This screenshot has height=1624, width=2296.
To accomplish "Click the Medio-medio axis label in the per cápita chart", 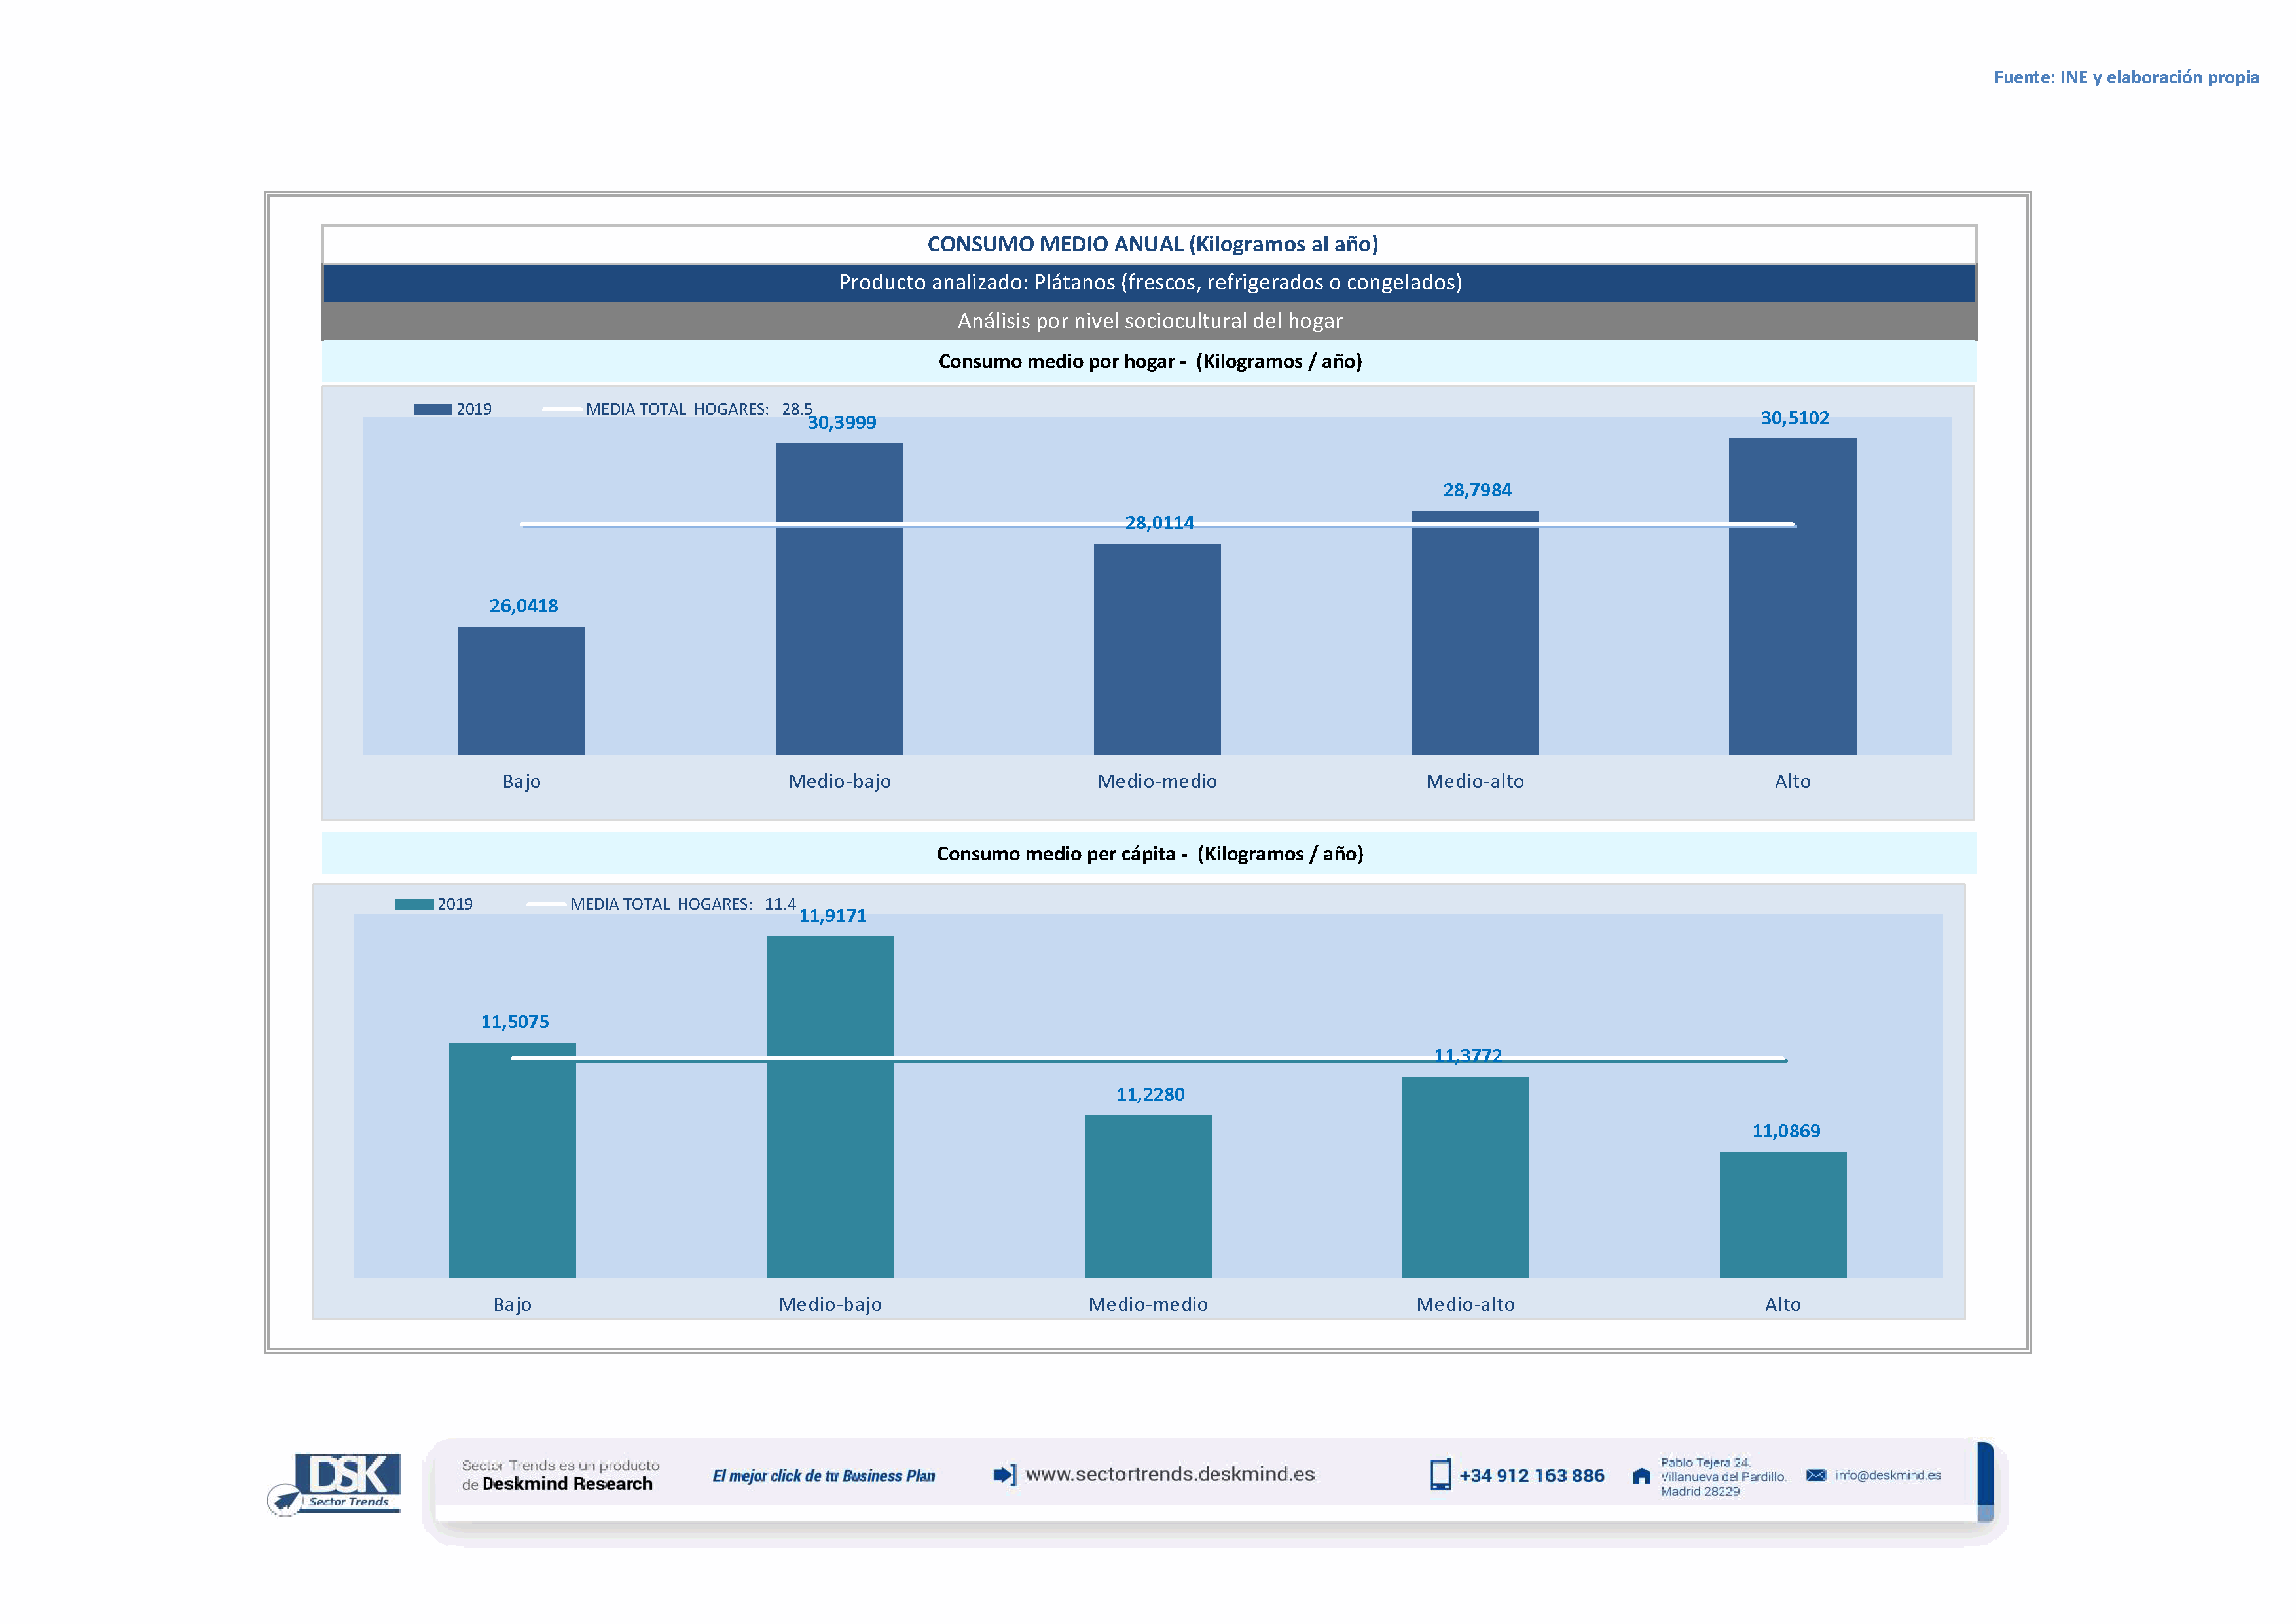I will click(x=1148, y=1304).
